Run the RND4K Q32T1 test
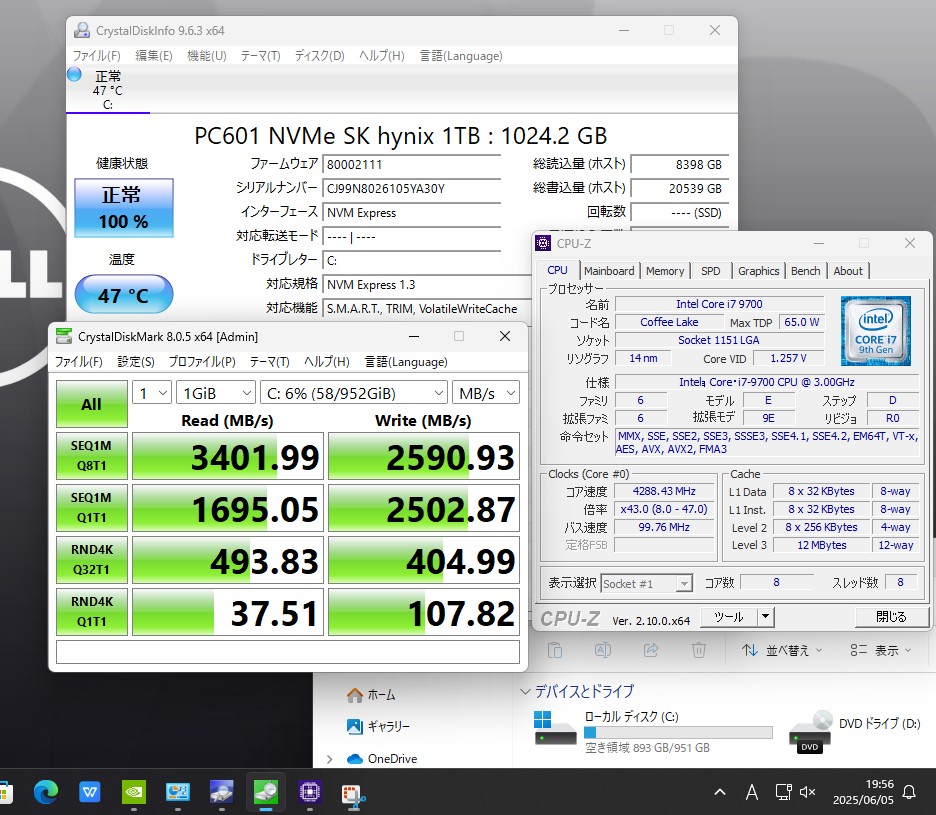Viewport: 936px width, 815px height. pos(91,559)
